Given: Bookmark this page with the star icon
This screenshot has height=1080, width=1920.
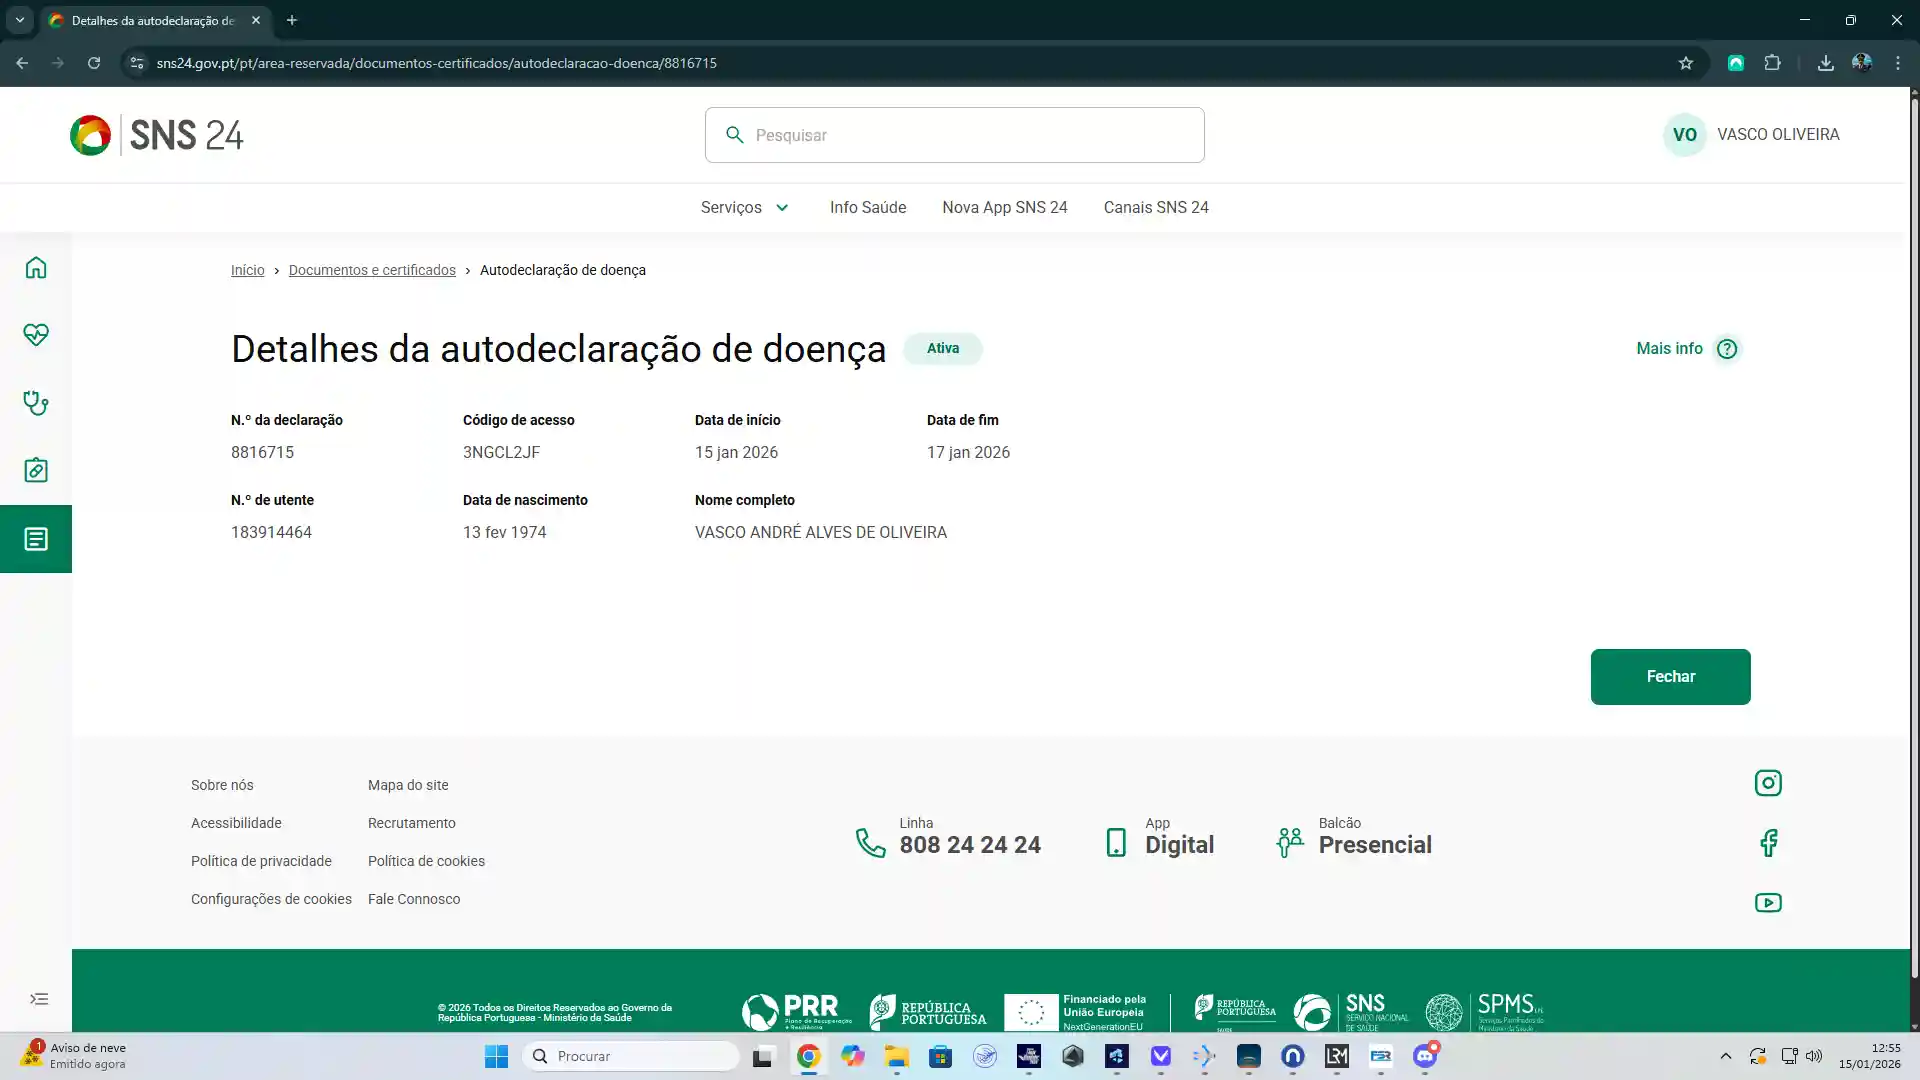Looking at the screenshot, I should tap(1686, 63).
